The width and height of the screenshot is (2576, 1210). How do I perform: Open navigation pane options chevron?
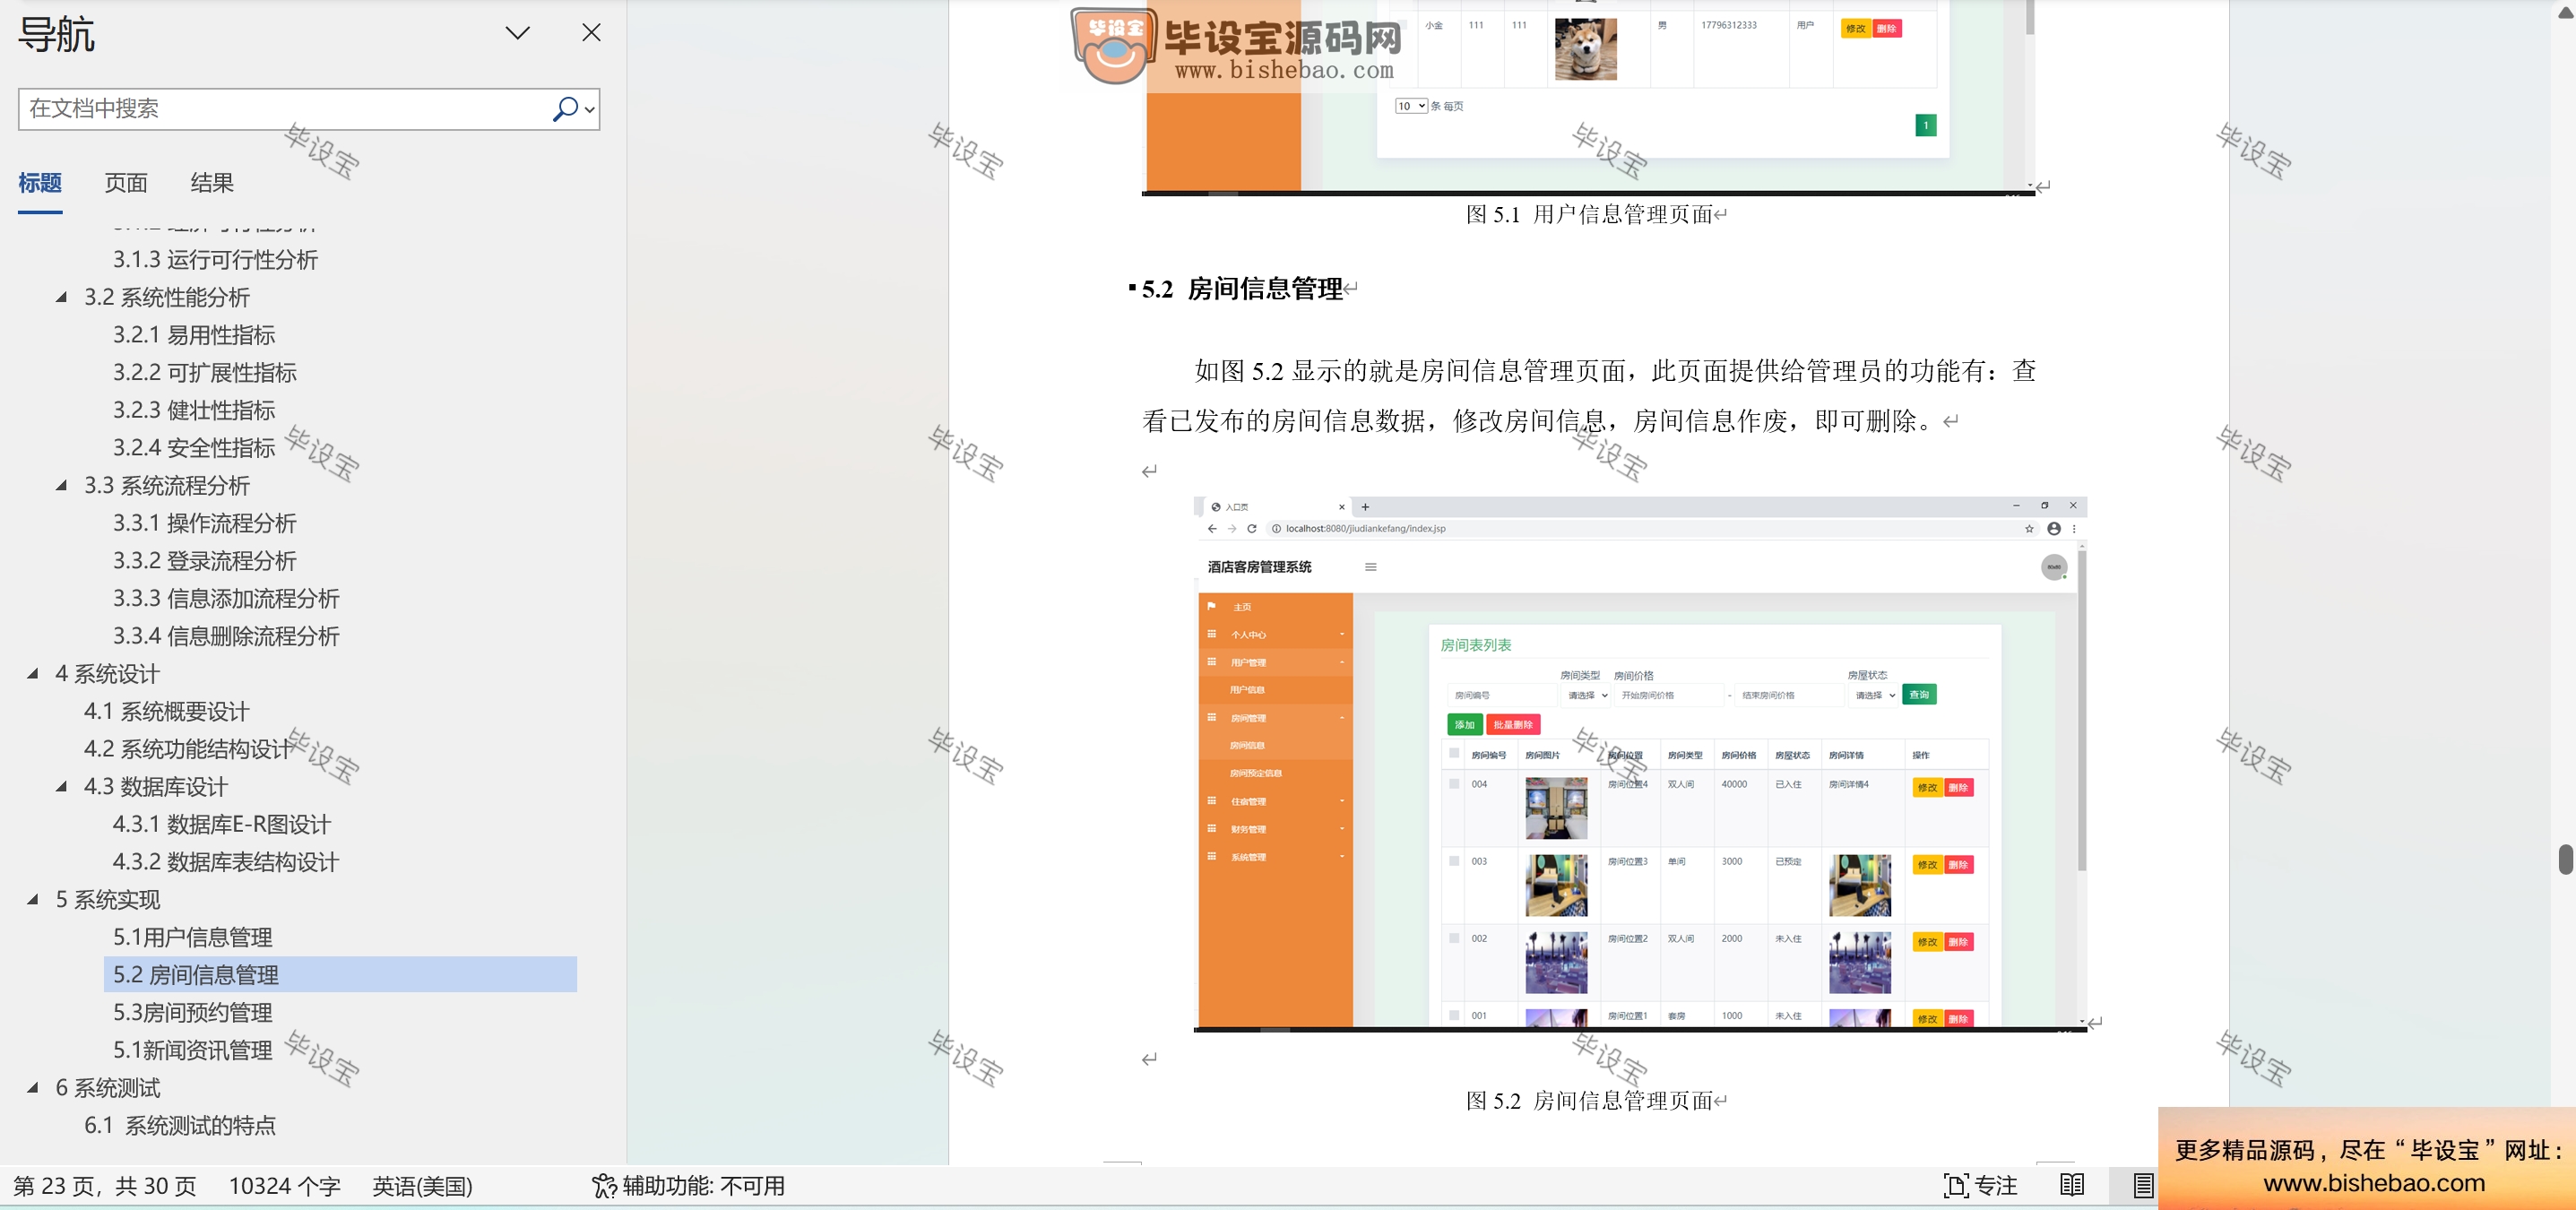tap(517, 33)
